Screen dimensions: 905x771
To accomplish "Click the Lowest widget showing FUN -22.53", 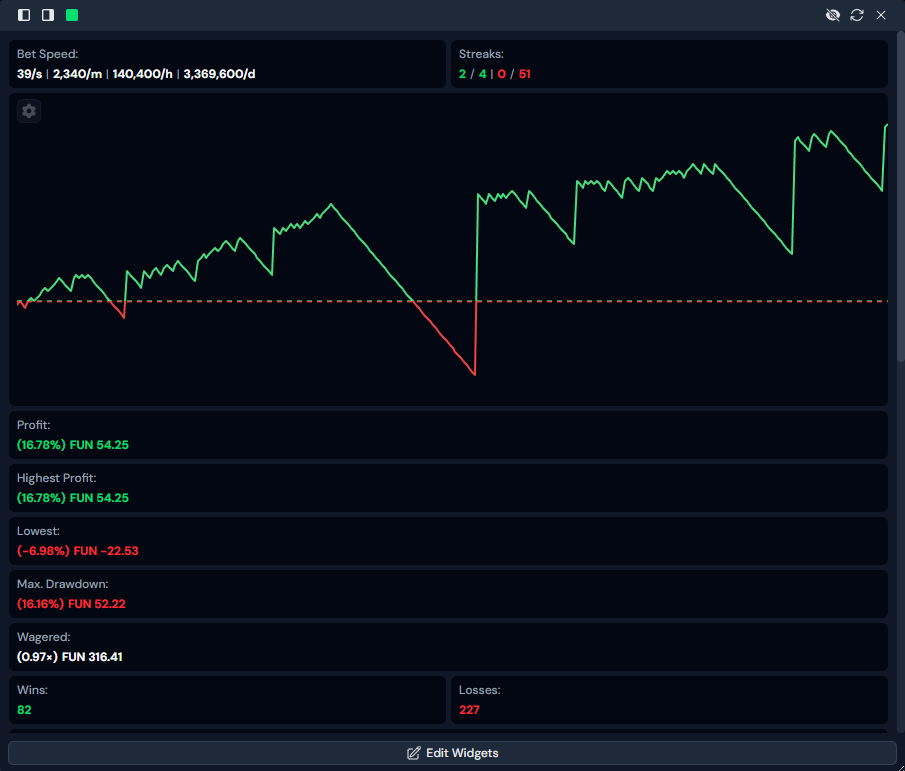I will [x=448, y=541].
